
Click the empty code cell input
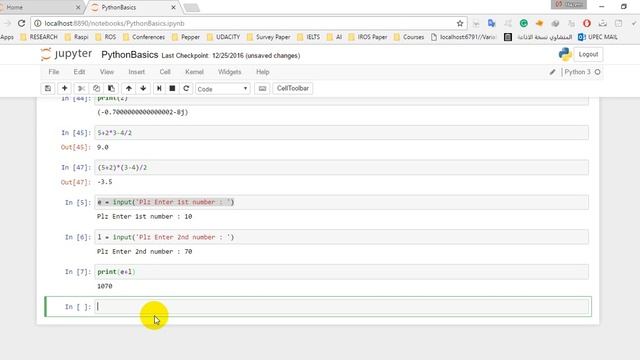[x=342, y=307]
